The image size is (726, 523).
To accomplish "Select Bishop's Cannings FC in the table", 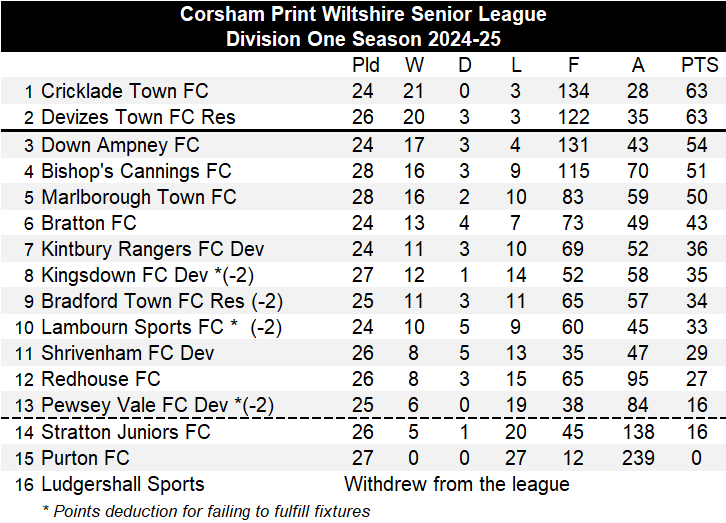I will click(136, 172).
